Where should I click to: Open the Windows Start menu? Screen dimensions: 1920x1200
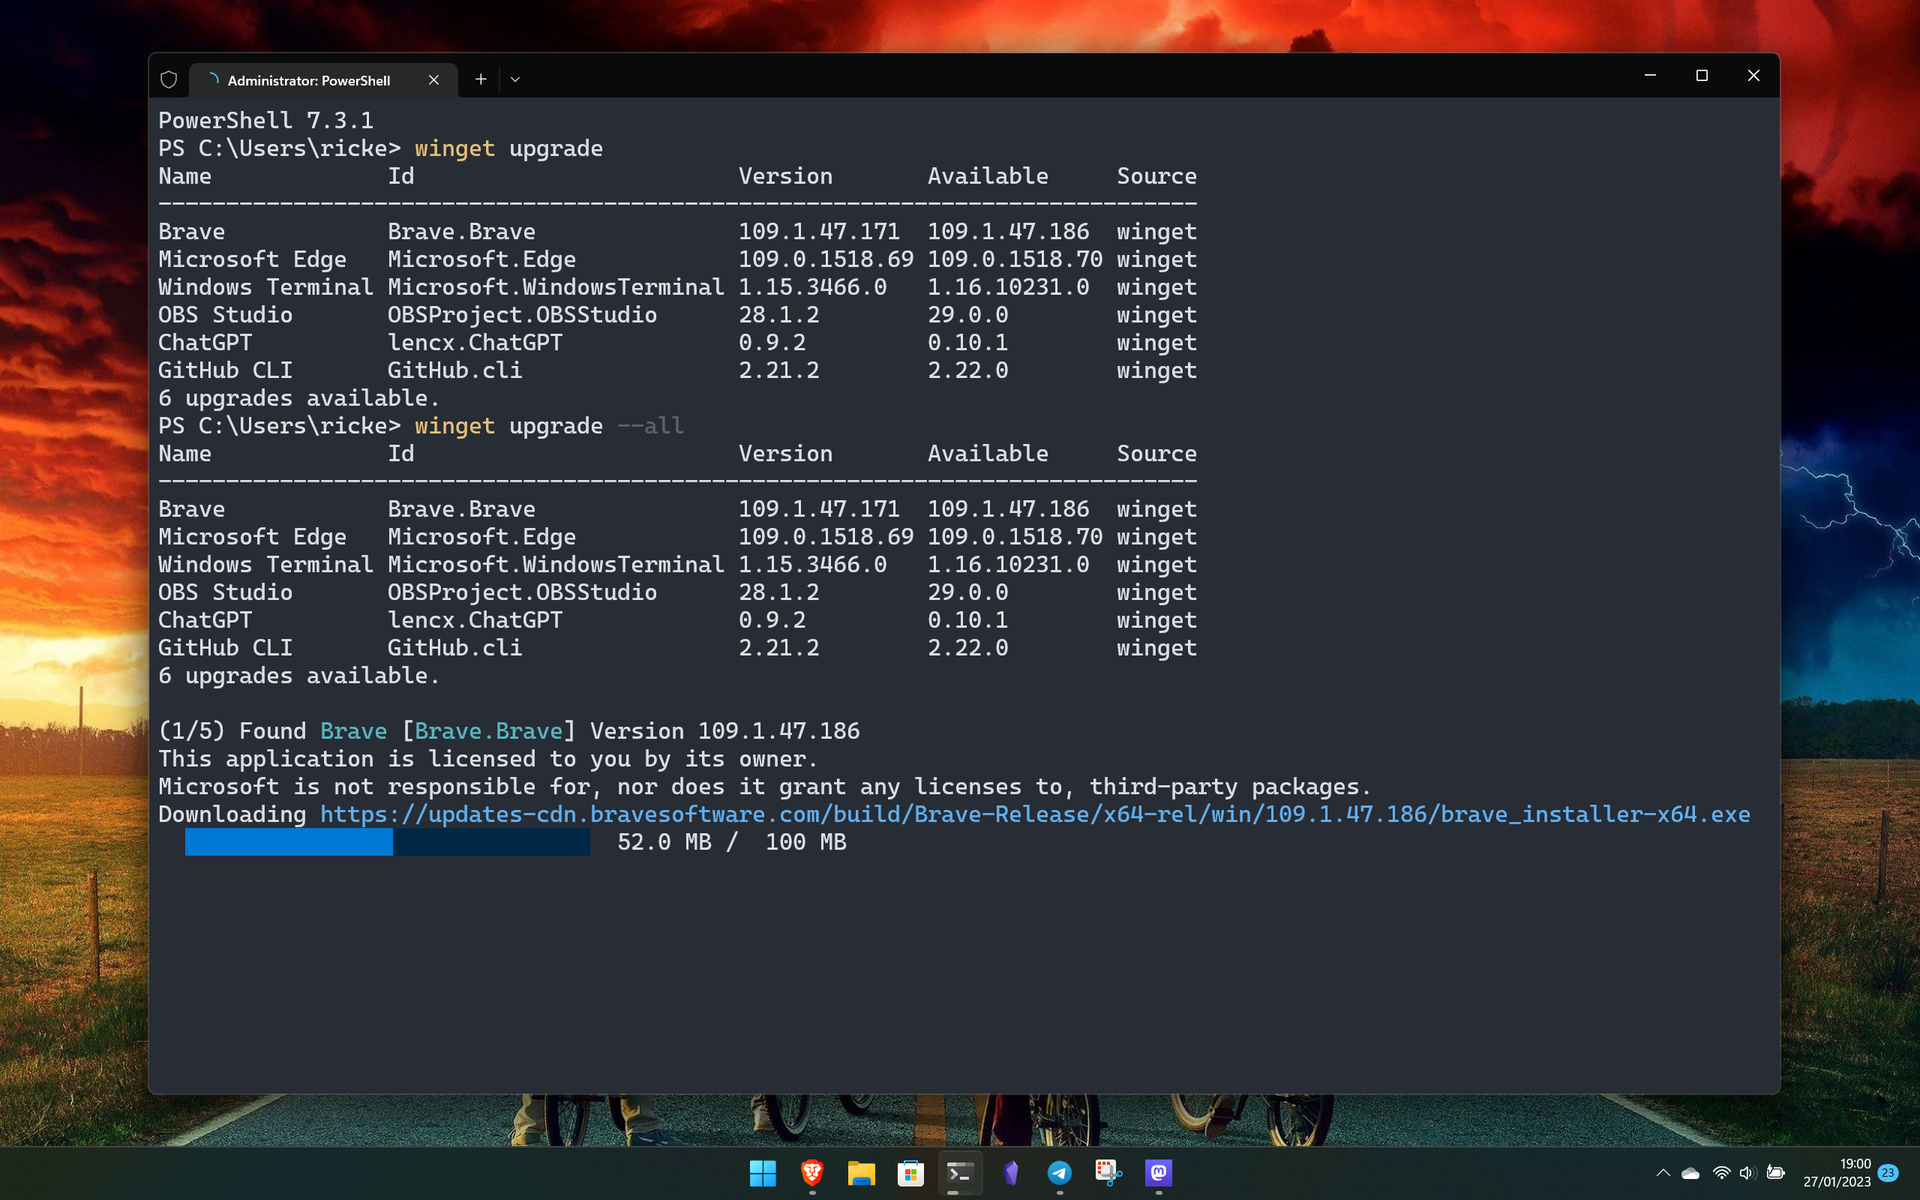point(765,1173)
